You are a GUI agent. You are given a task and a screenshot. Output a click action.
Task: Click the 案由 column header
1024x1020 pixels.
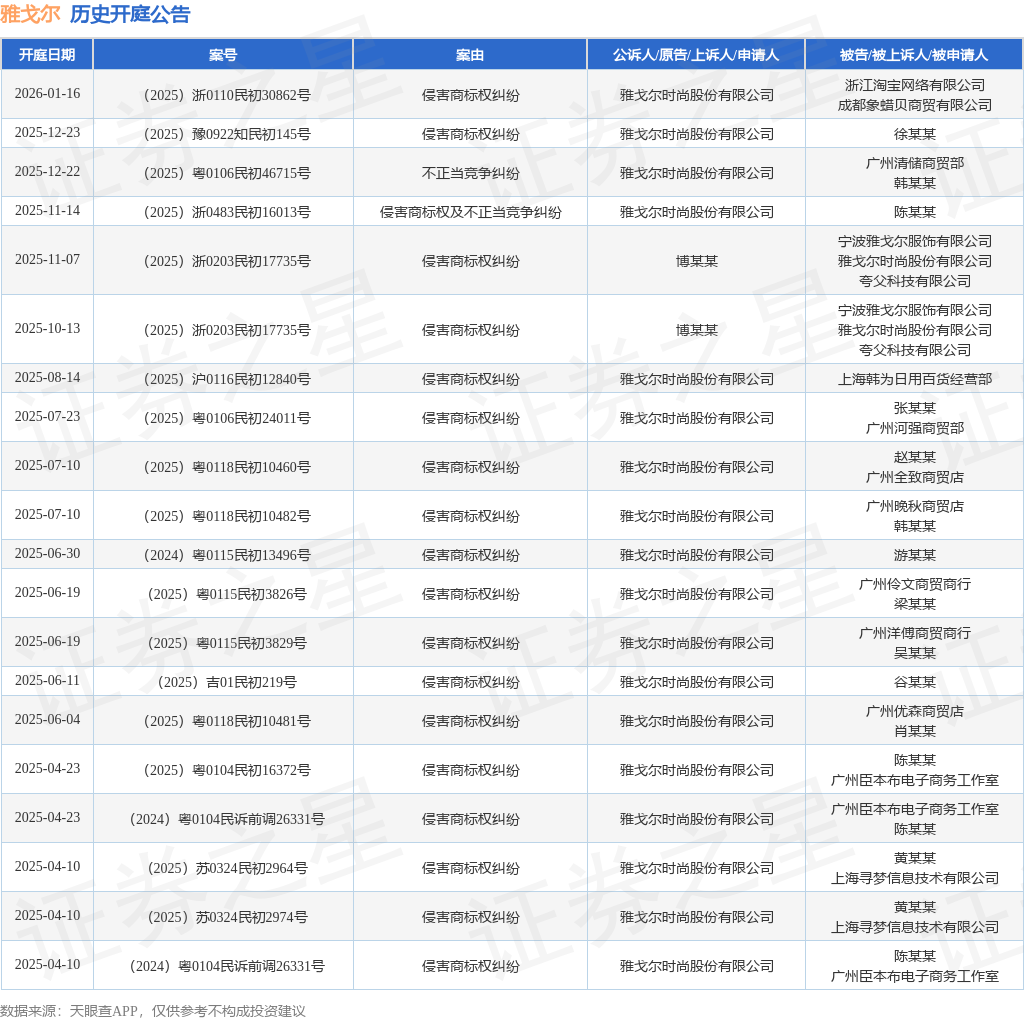point(470,55)
